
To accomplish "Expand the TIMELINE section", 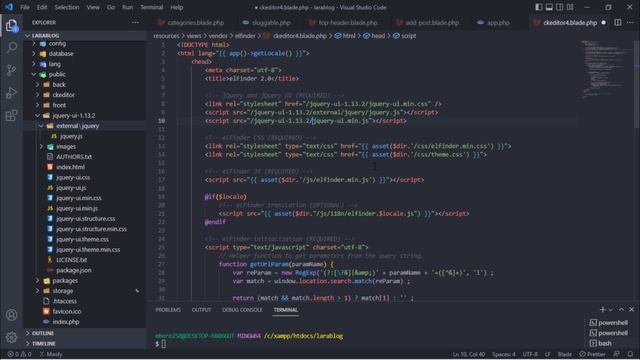I will (44, 344).
